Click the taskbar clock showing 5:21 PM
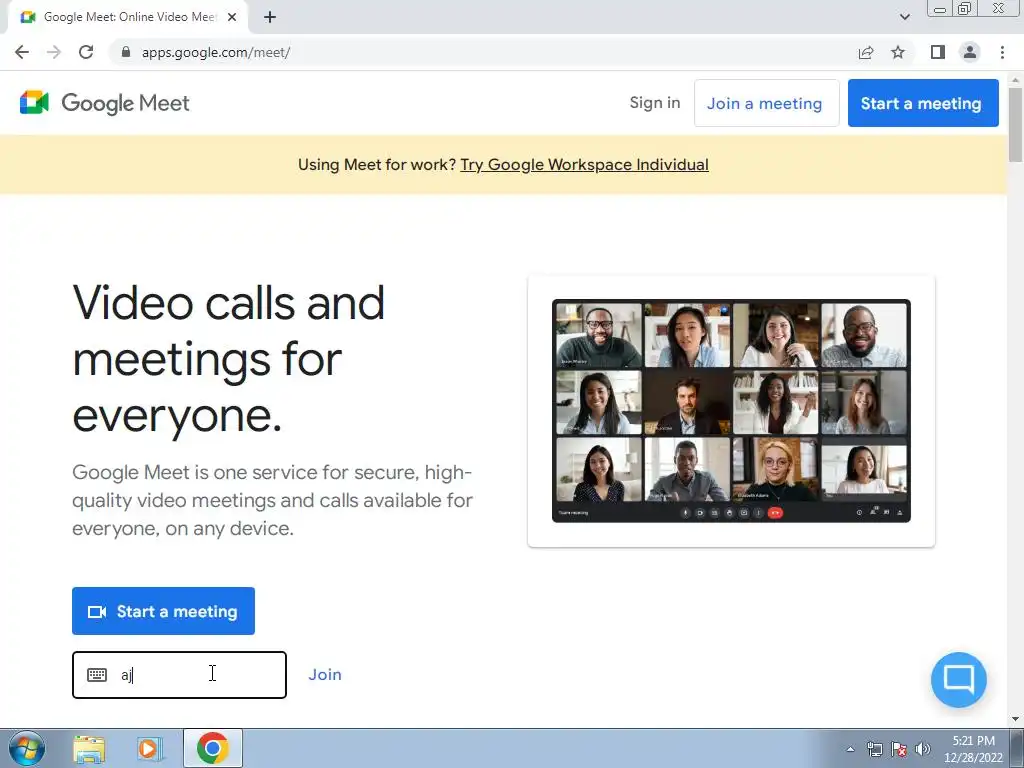This screenshot has width=1024, height=768. (x=973, y=748)
